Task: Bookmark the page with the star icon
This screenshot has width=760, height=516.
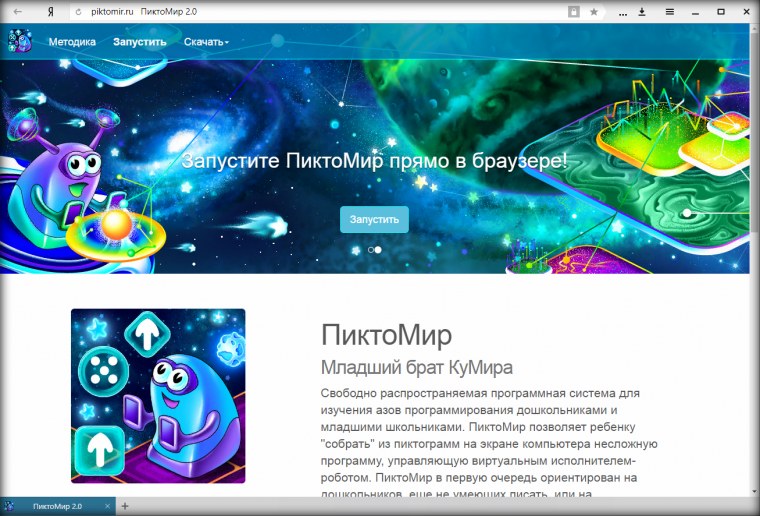Action: pos(594,12)
